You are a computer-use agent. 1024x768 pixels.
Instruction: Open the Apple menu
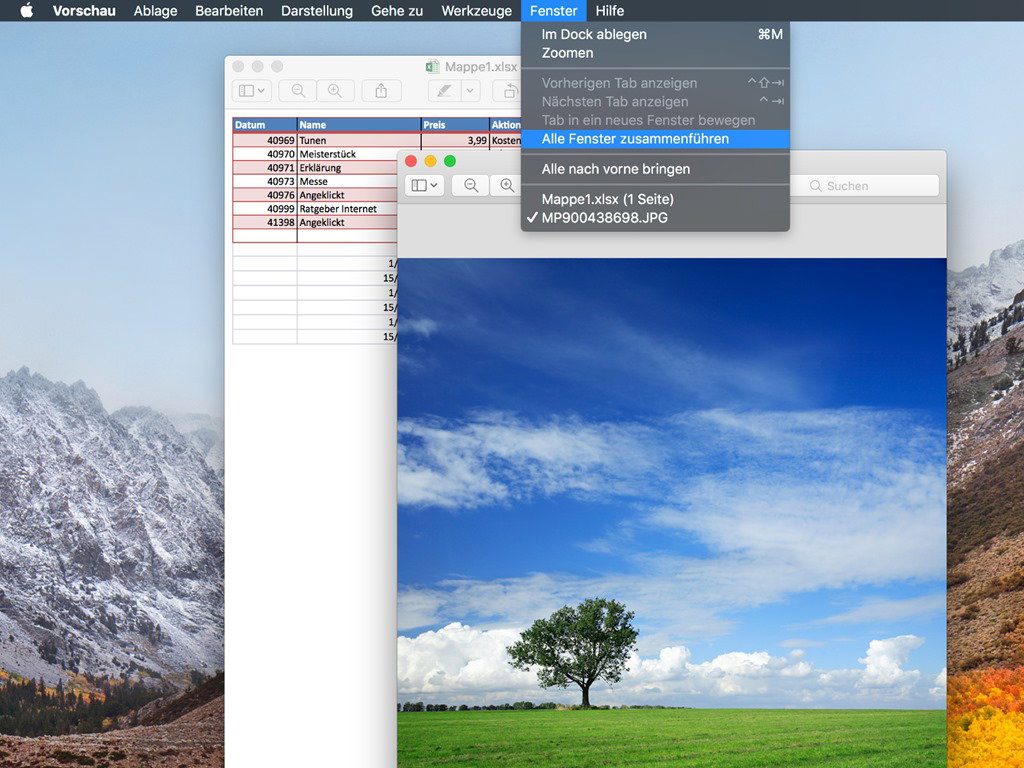[x=27, y=11]
